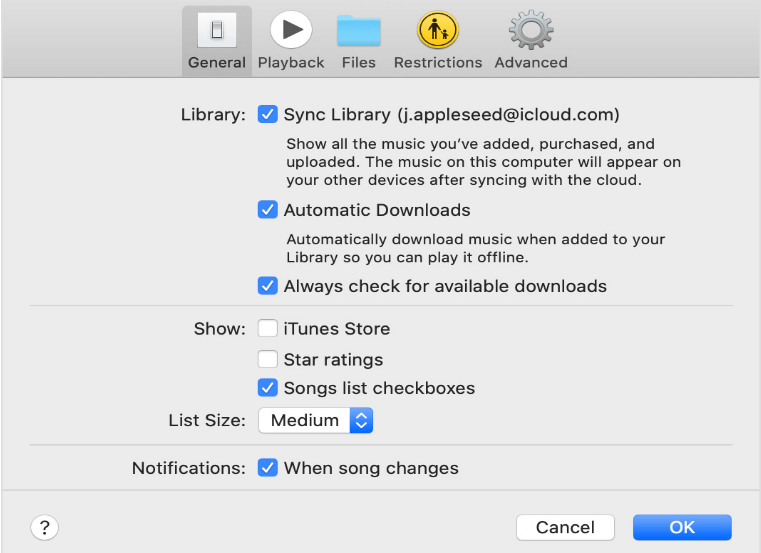Enable the Star ratings checkbox

point(267,359)
